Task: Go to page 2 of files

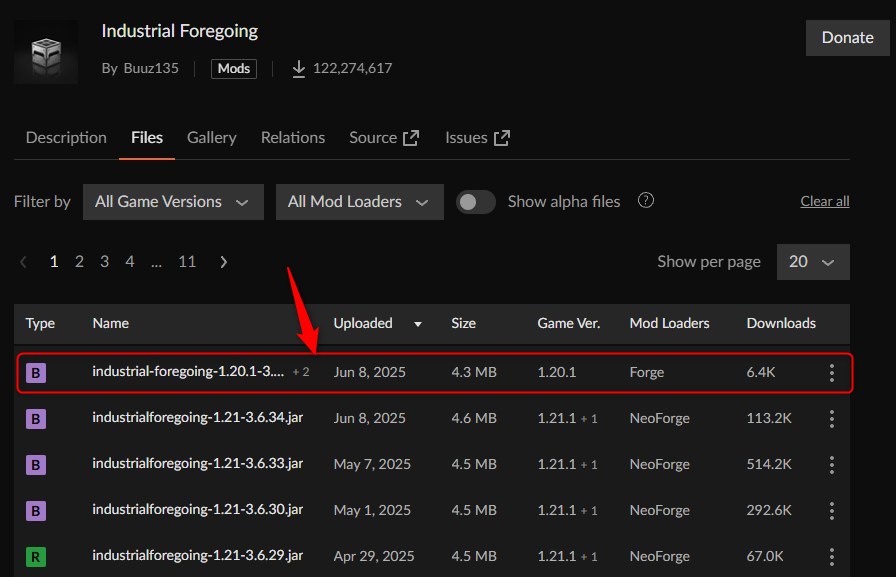Action: 79,262
